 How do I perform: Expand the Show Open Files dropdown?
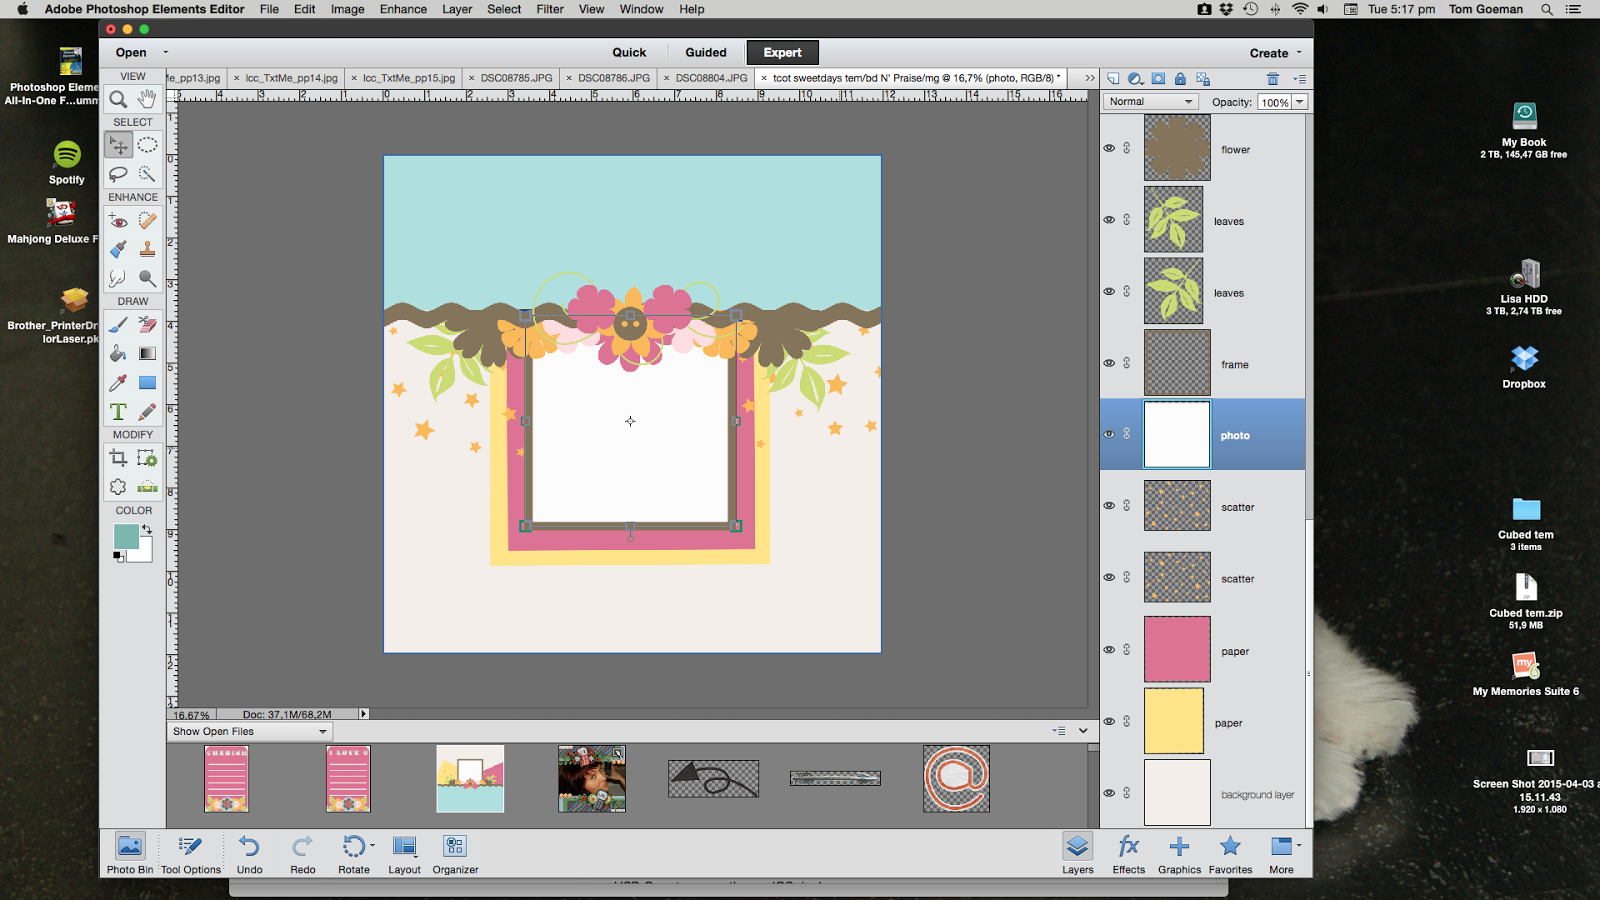pyautogui.click(x=322, y=731)
